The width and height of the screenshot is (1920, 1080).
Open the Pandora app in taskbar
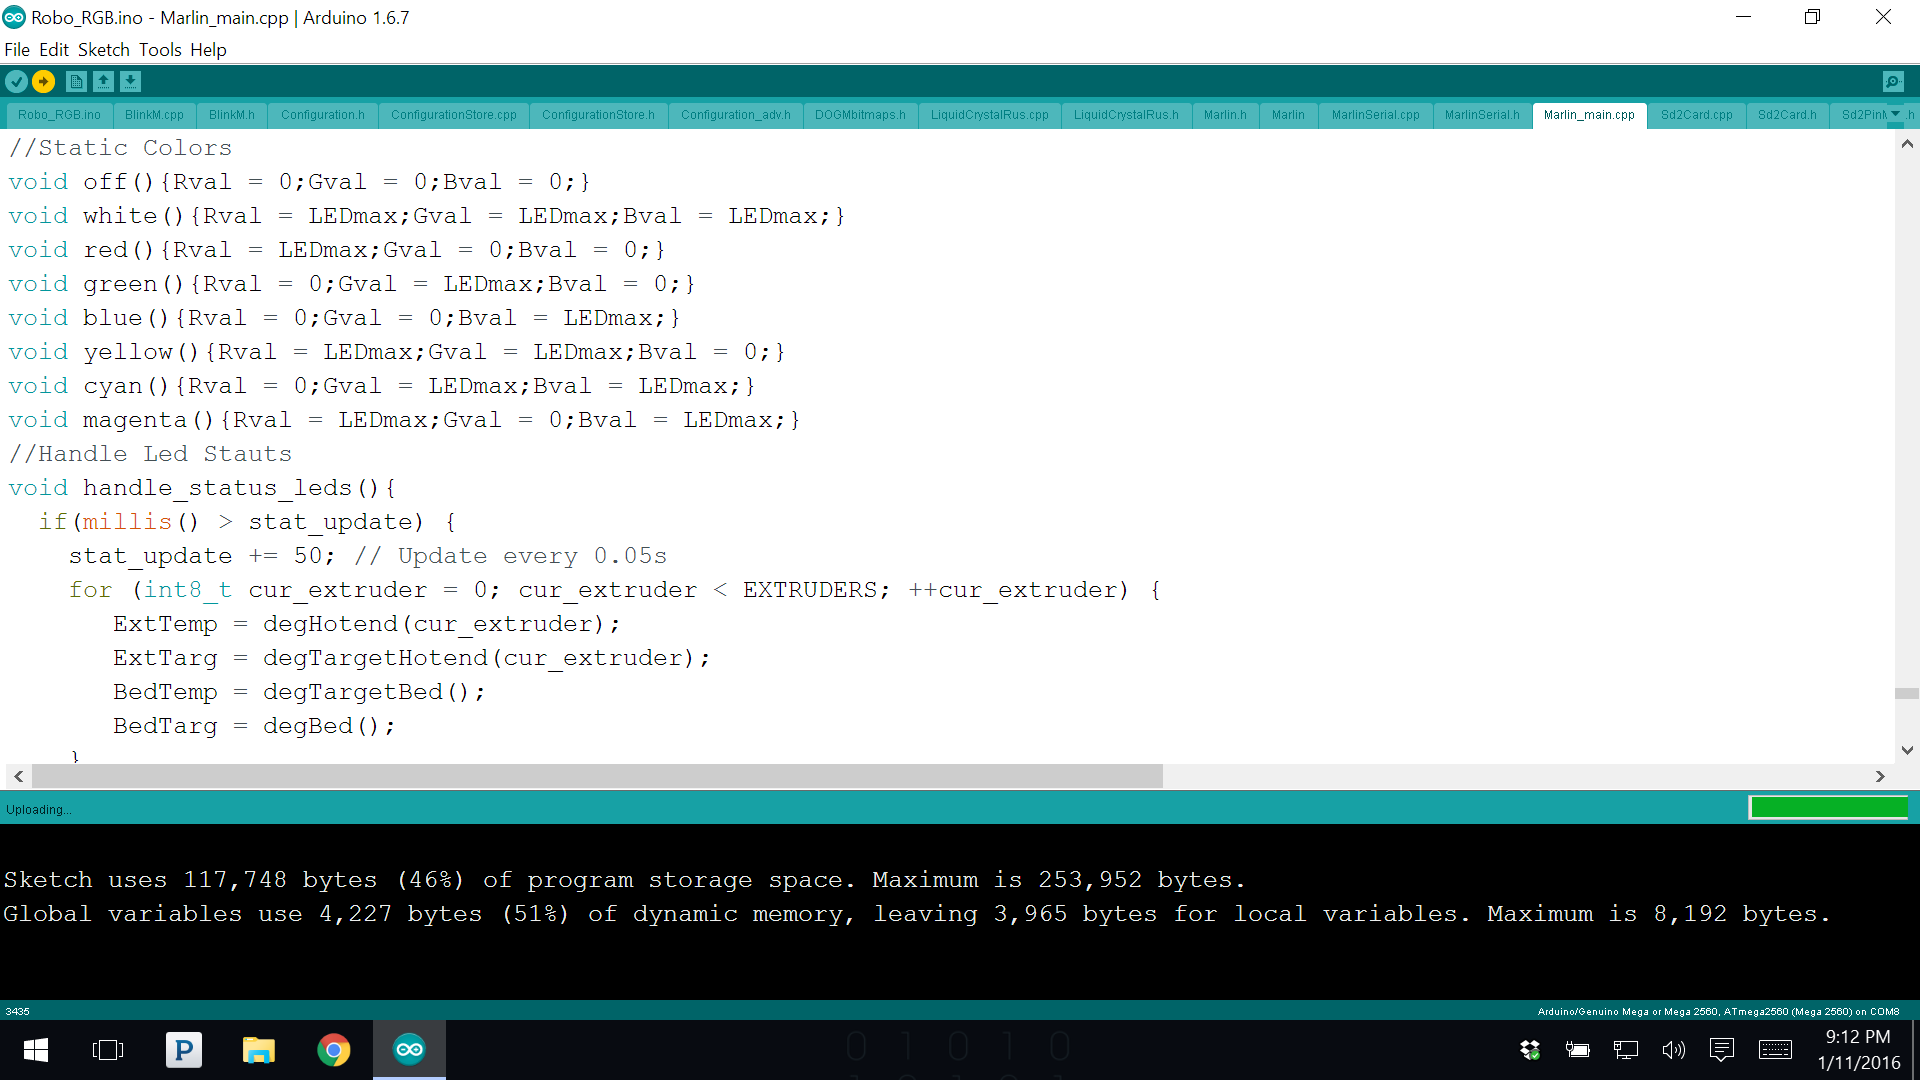184,1050
